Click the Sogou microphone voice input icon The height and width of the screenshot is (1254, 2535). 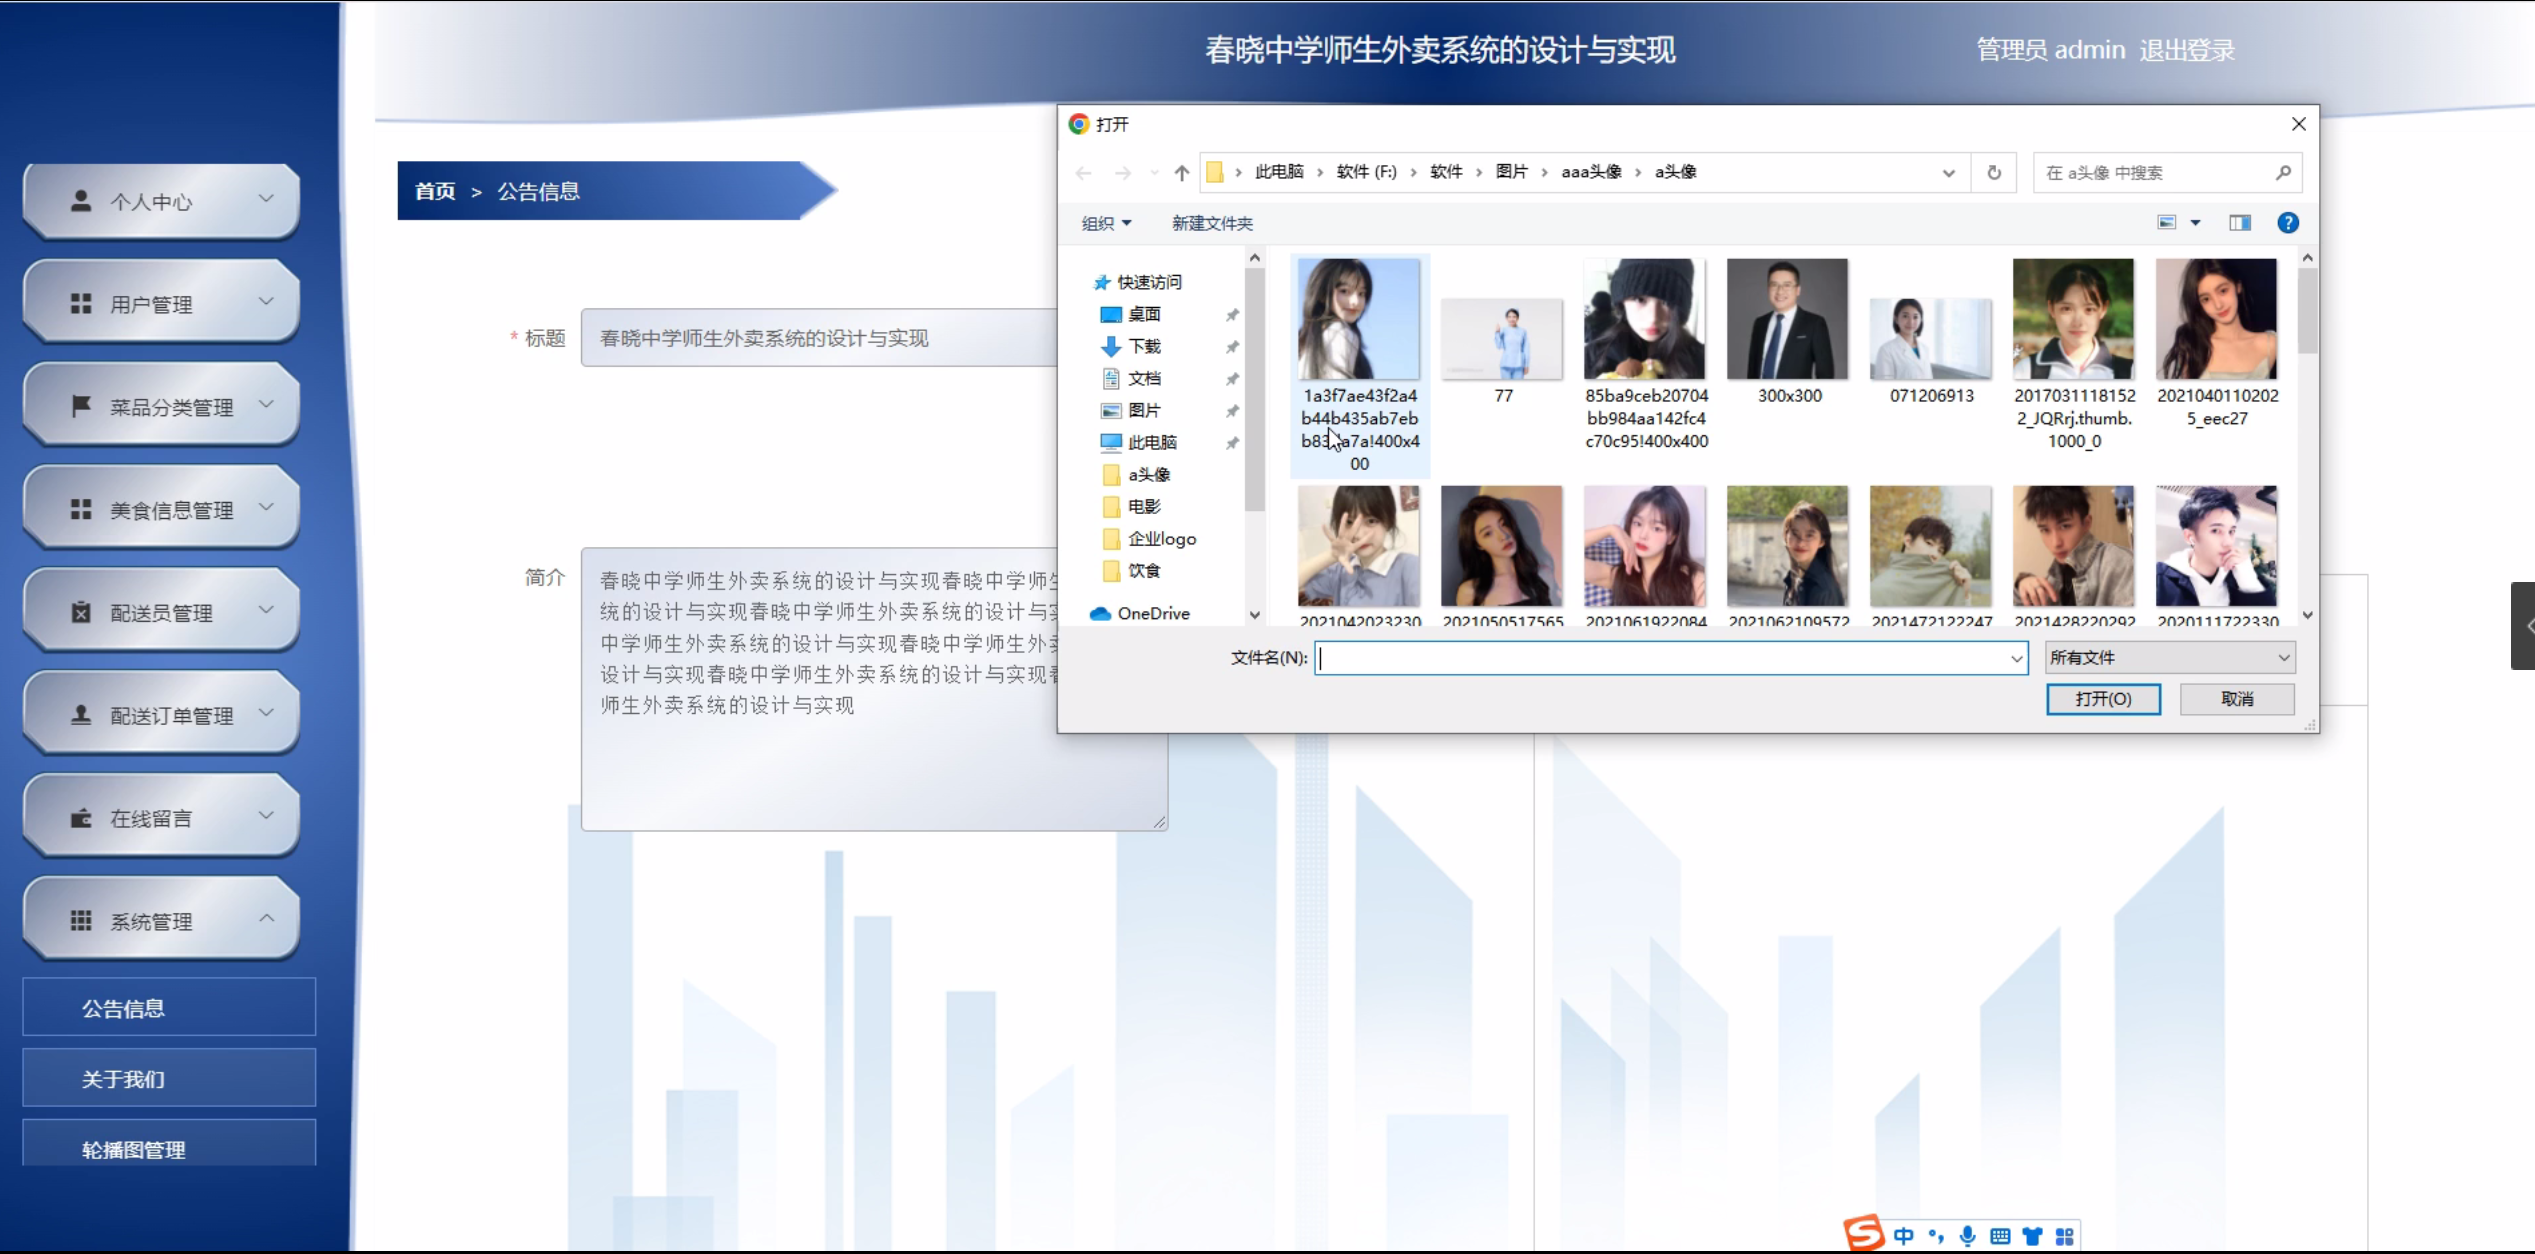tap(1967, 1236)
